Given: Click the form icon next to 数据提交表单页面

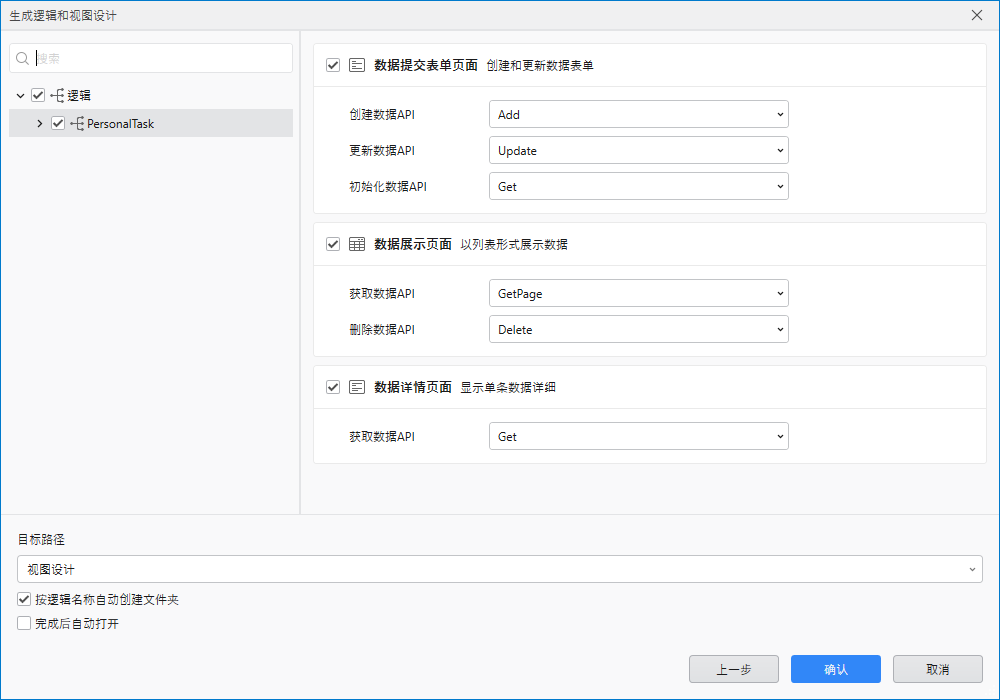Looking at the screenshot, I should coord(357,64).
